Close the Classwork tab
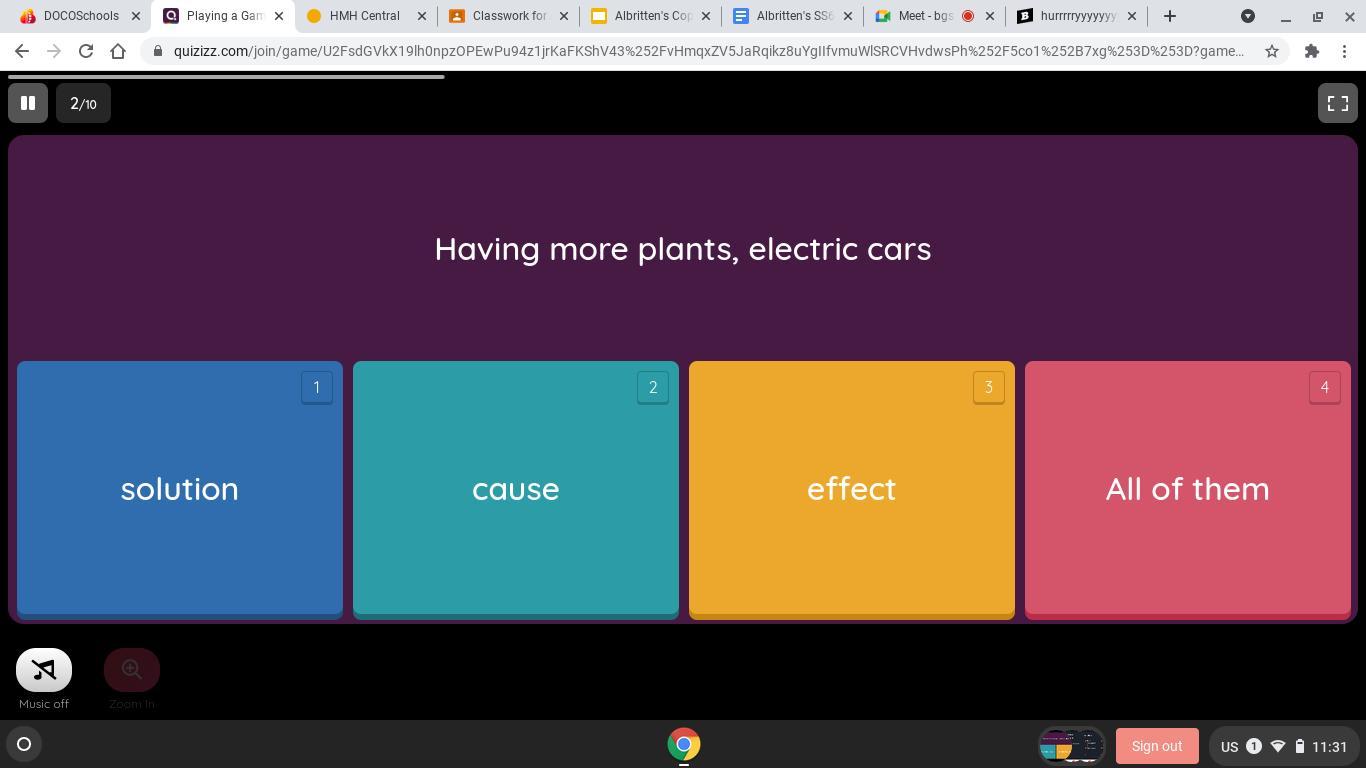 click(x=565, y=16)
